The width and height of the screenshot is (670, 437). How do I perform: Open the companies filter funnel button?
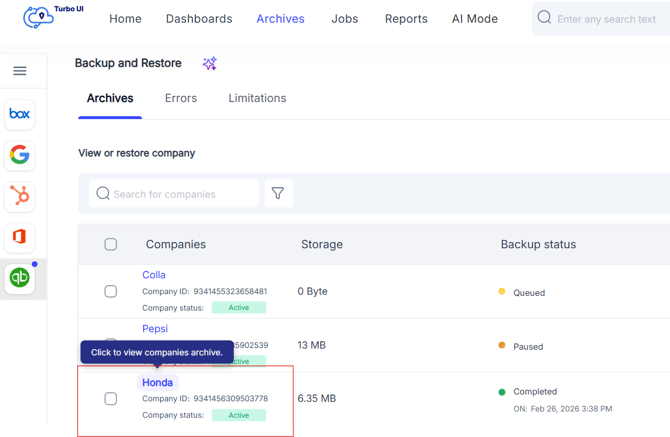pos(278,194)
